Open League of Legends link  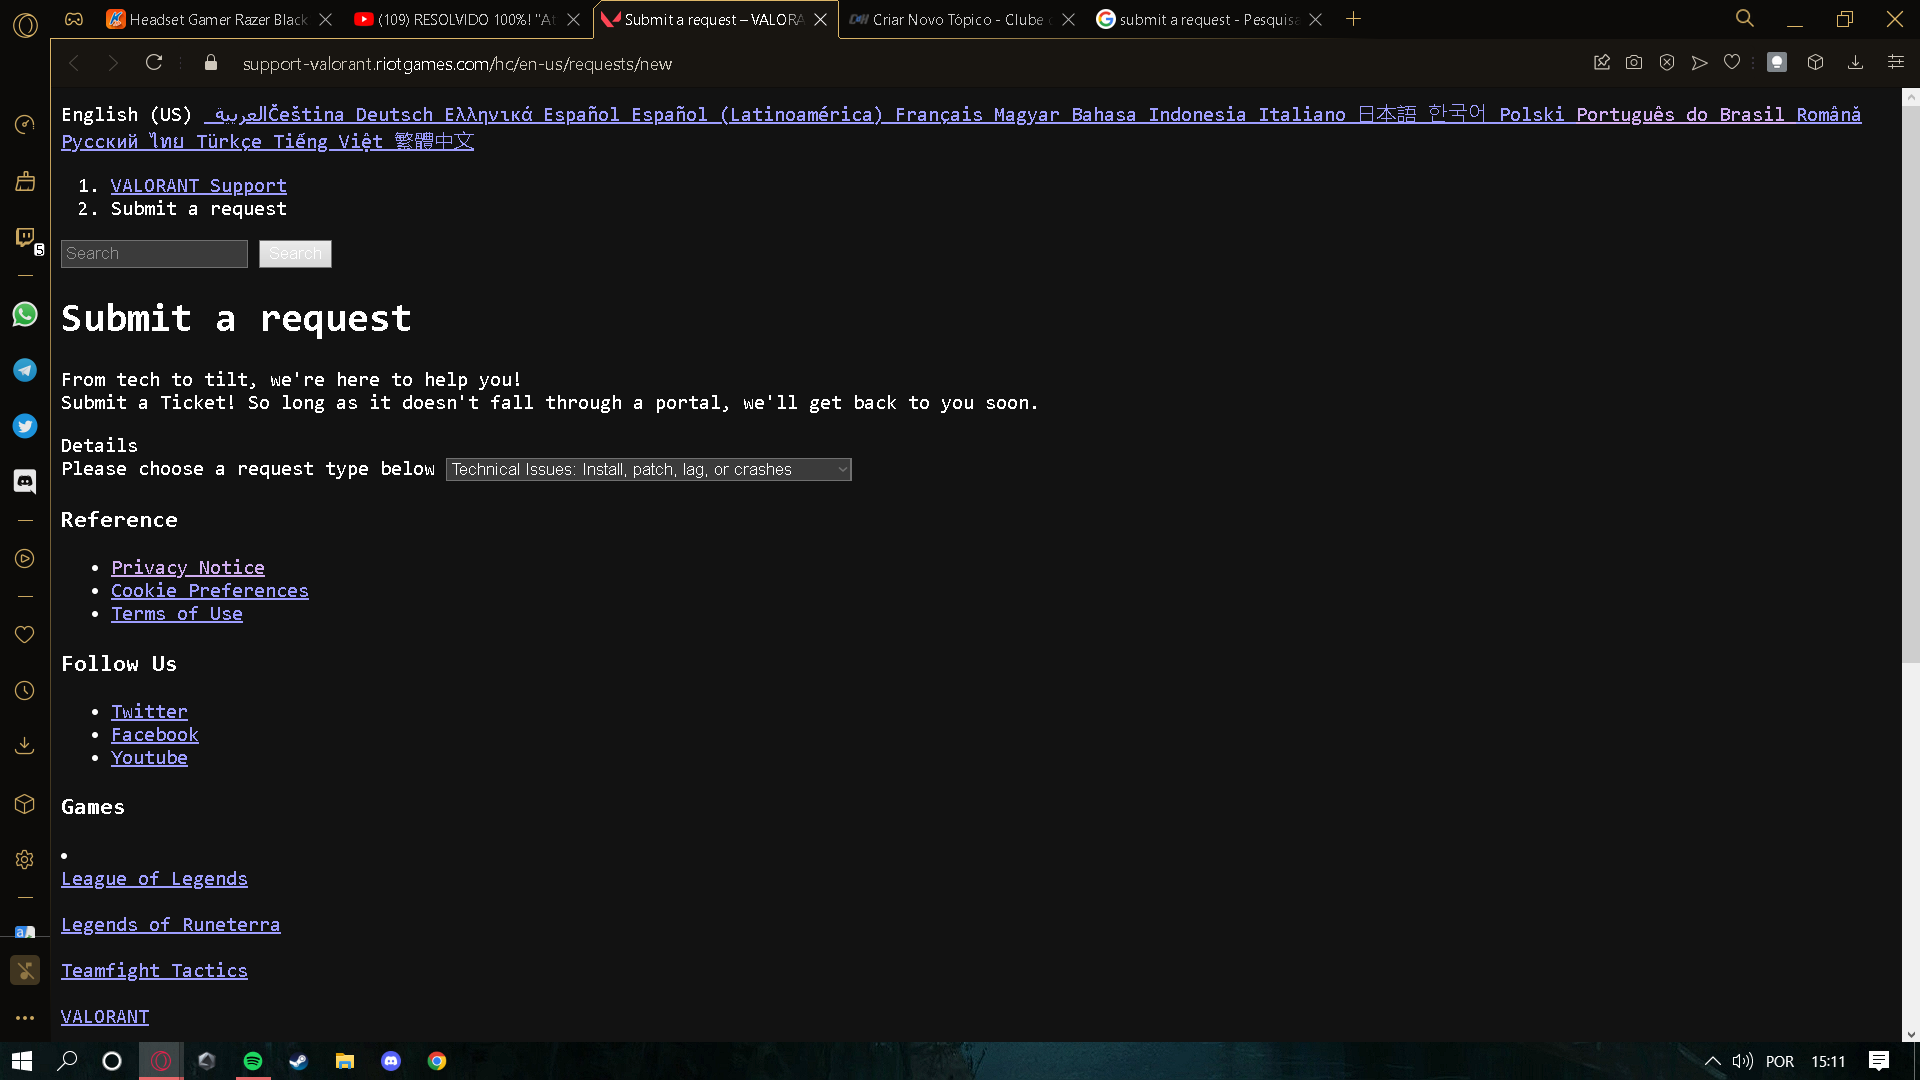pyautogui.click(x=154, y=879)
